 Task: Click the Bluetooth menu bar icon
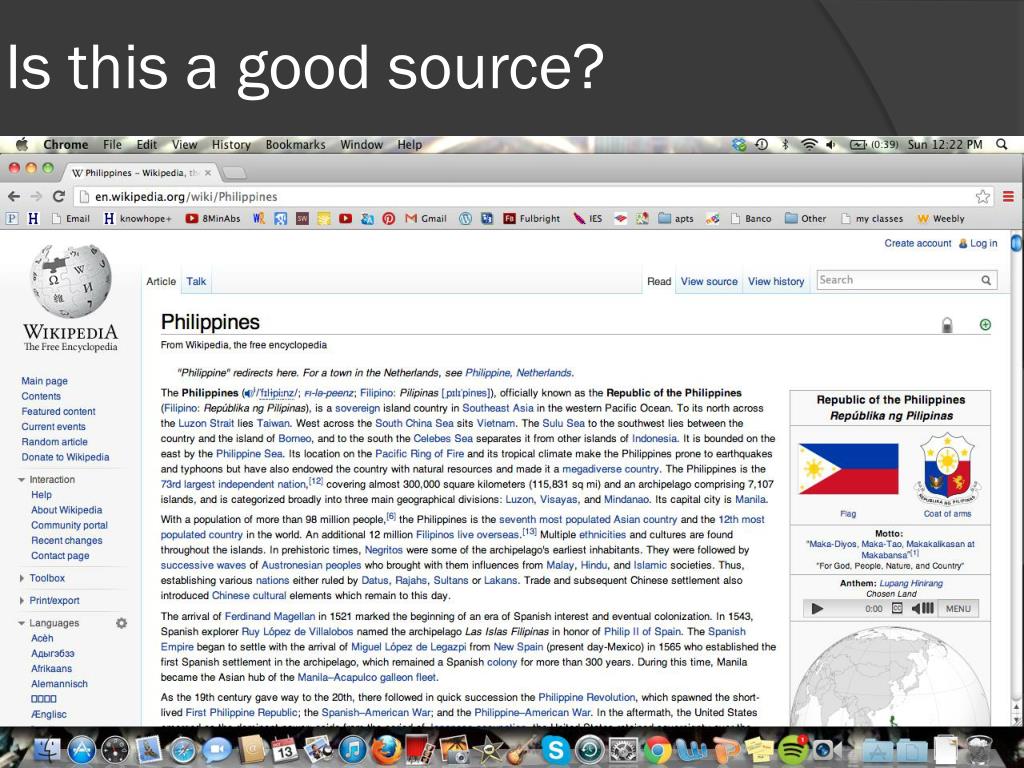785,144
